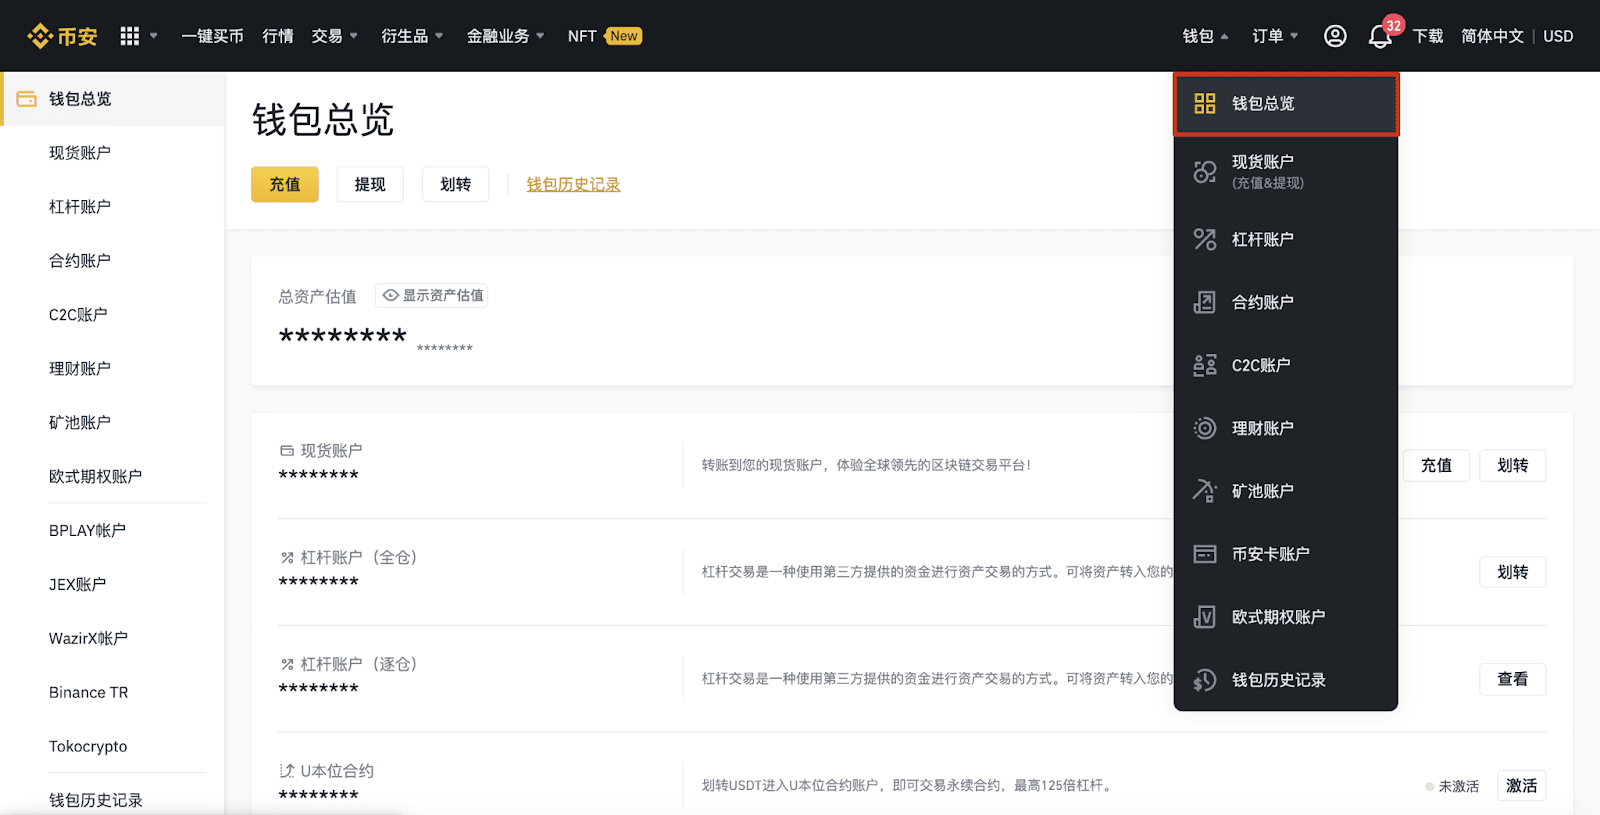
Task: Click the futures account icon in dropdown
Action: tap(1205, 302)
